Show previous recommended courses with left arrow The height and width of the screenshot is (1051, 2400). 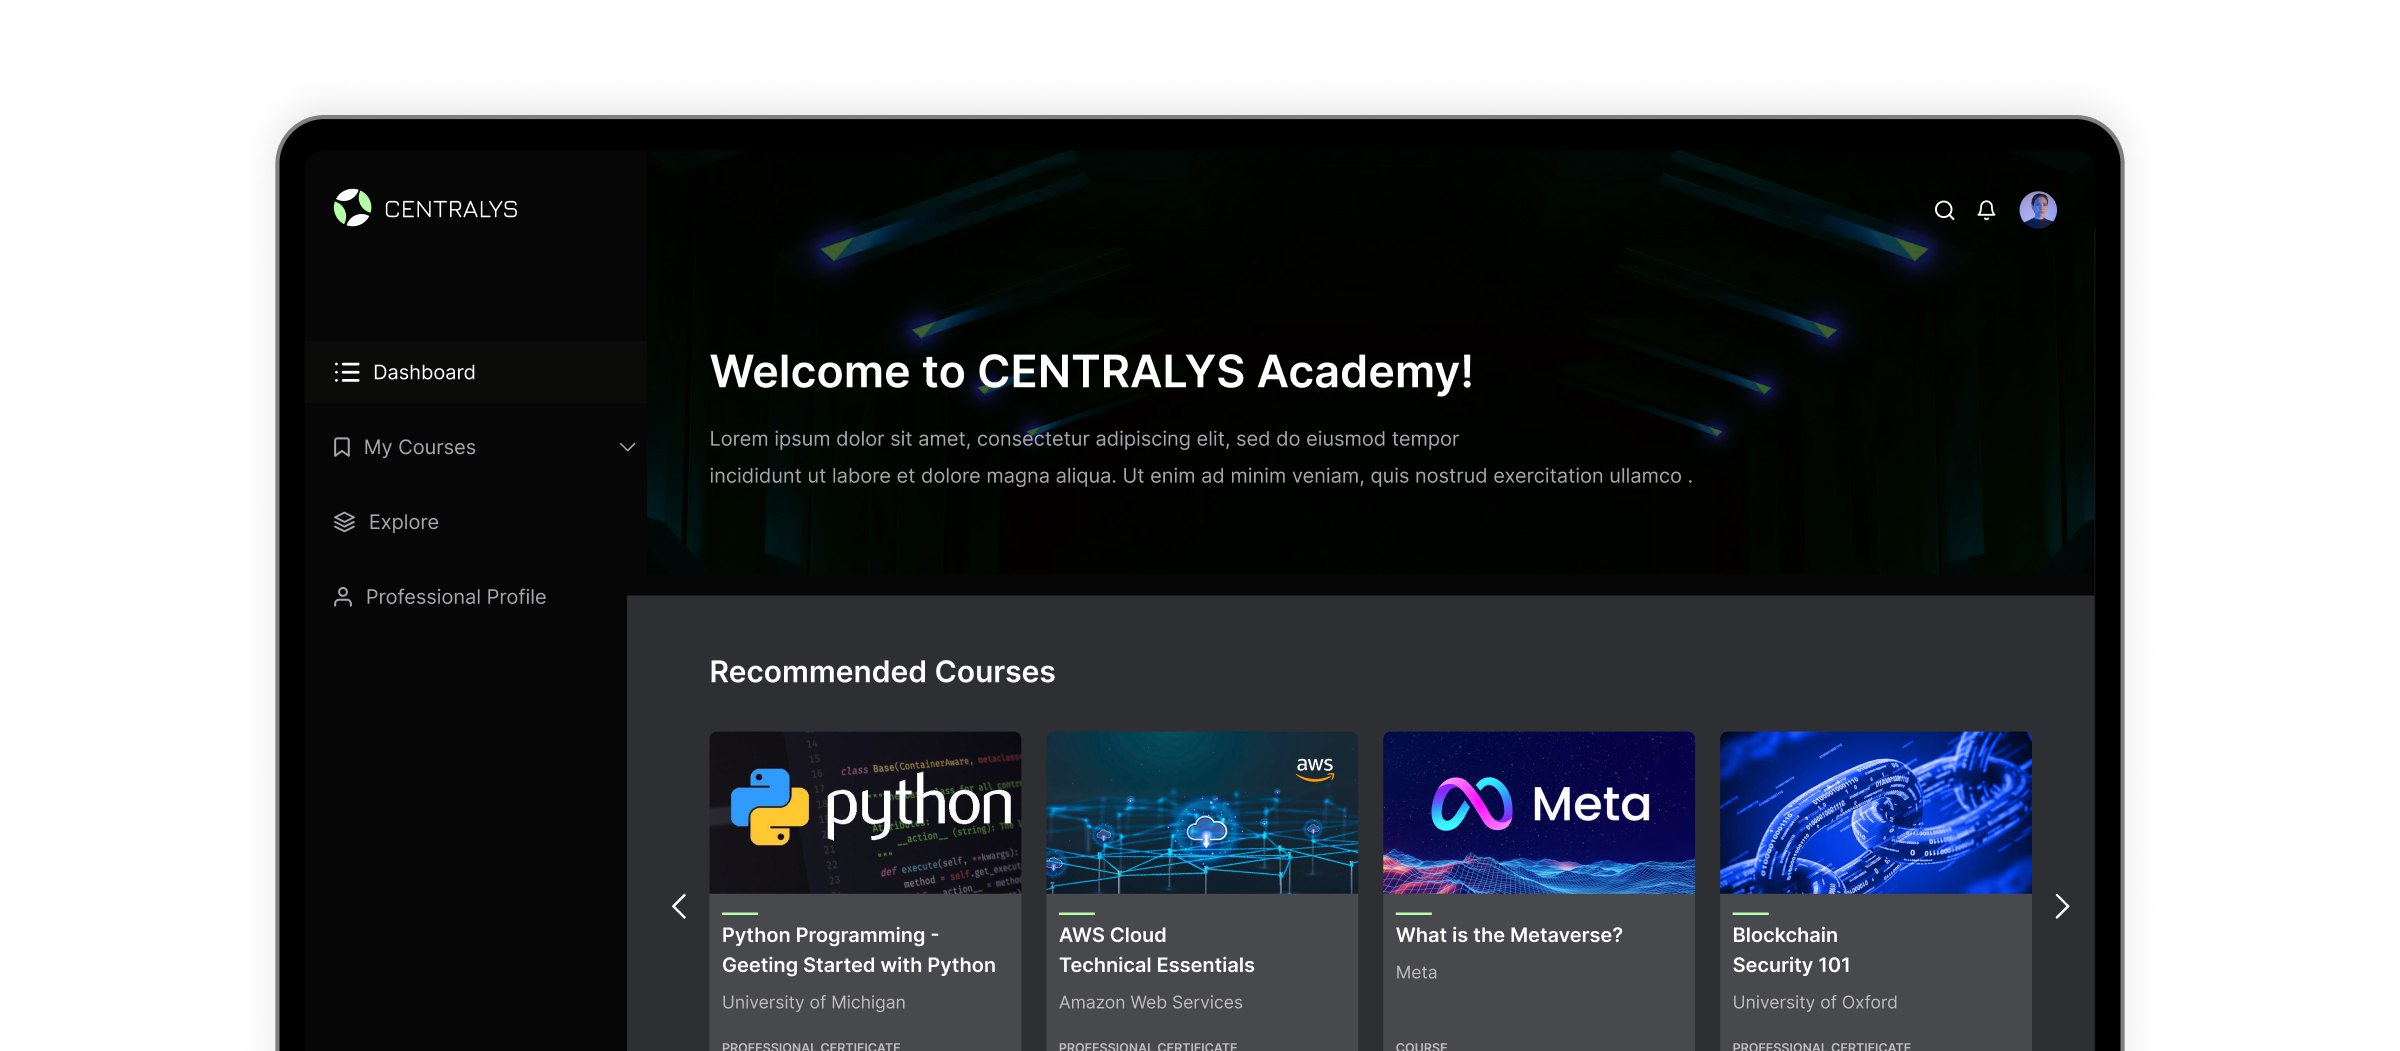[x=679, y=906]
